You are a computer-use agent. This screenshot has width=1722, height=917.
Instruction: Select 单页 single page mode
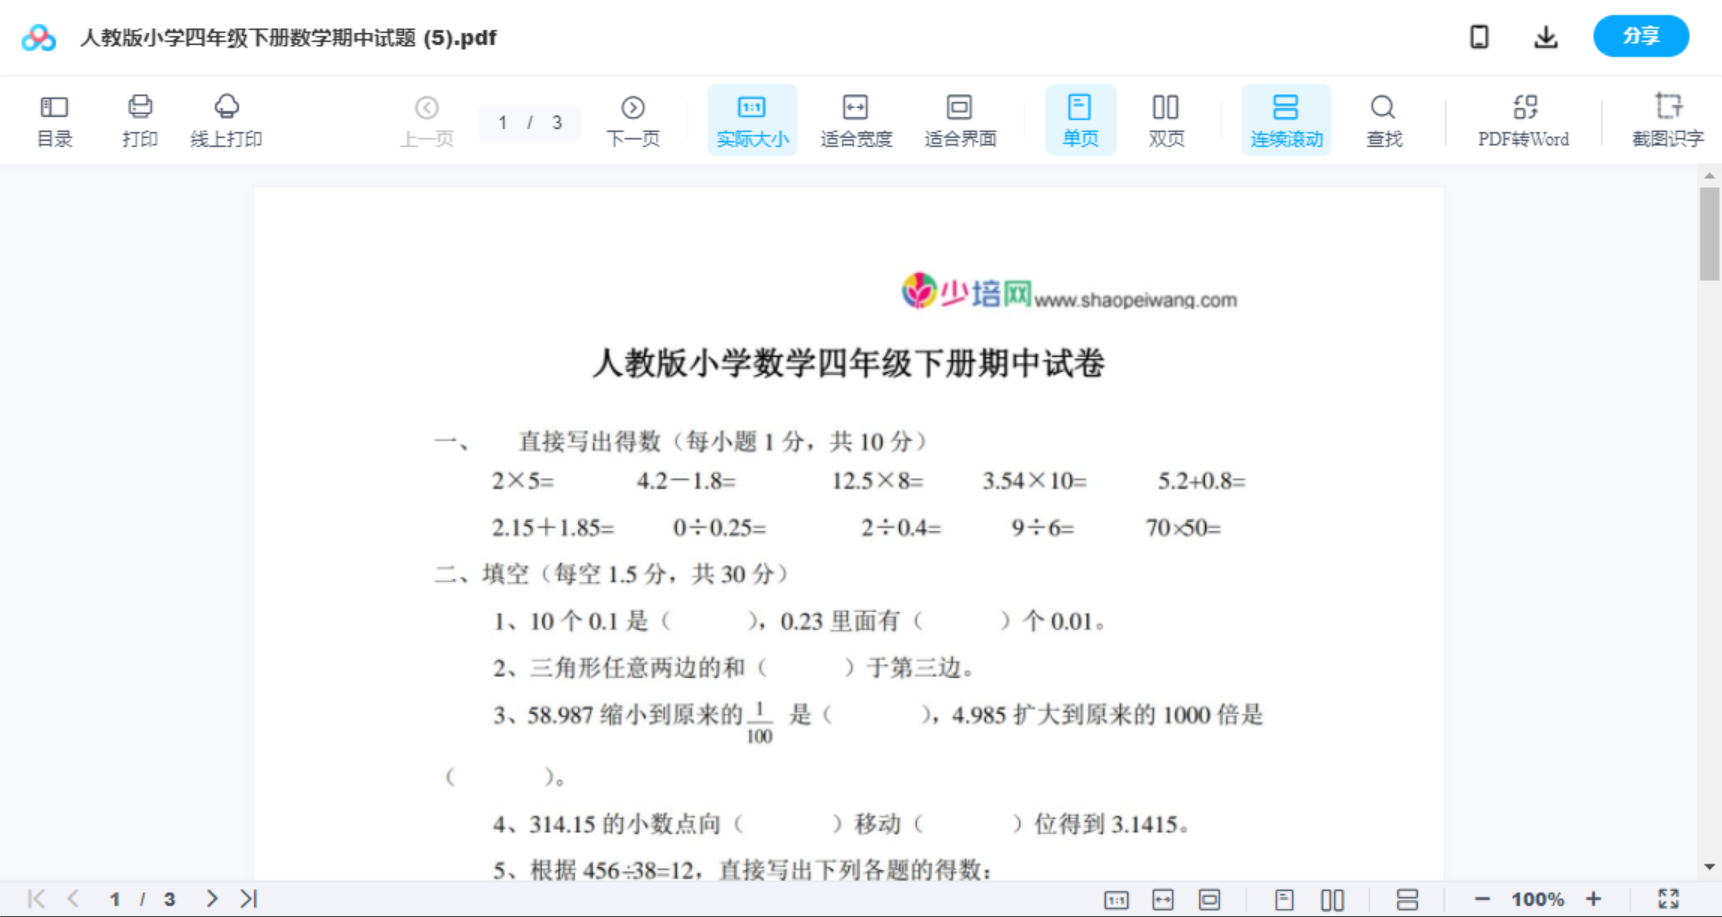[1080, 119]
